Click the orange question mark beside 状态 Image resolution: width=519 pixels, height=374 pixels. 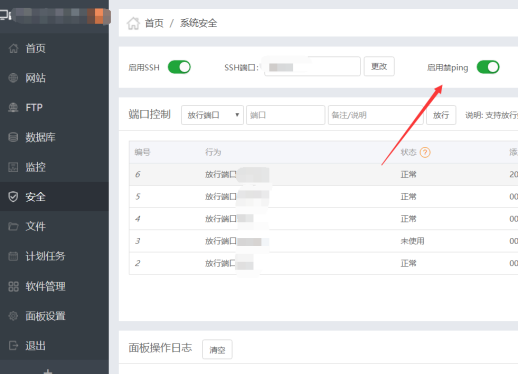point(425,152)
